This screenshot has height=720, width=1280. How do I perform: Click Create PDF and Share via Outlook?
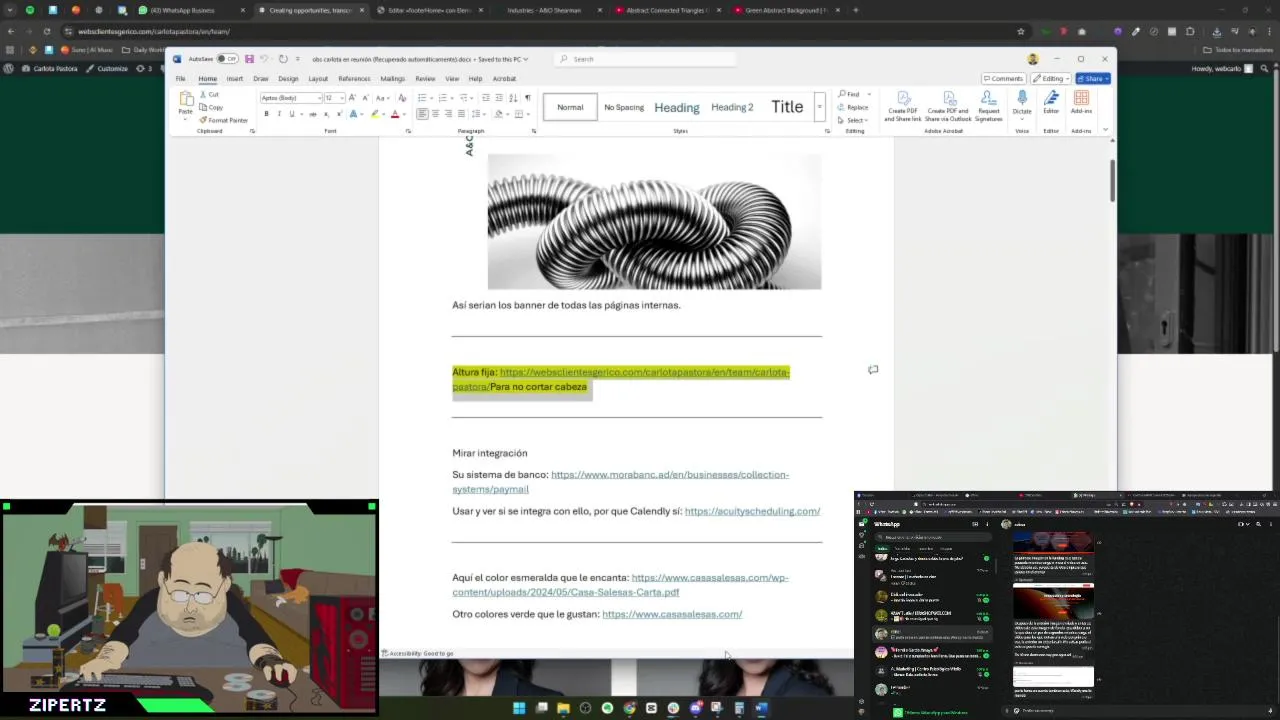click(948, 106)
